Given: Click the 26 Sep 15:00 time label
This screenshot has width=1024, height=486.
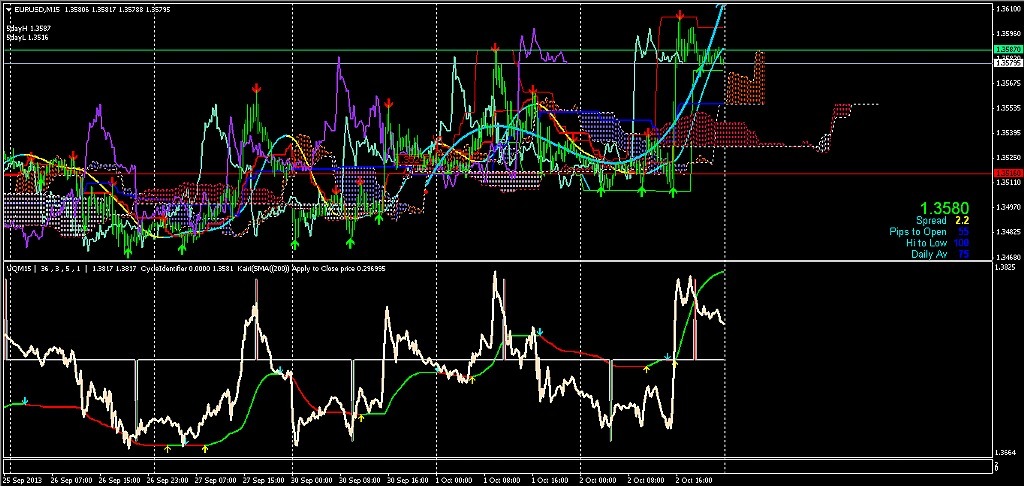Looking at the screenshot, I should pos(120,480).
